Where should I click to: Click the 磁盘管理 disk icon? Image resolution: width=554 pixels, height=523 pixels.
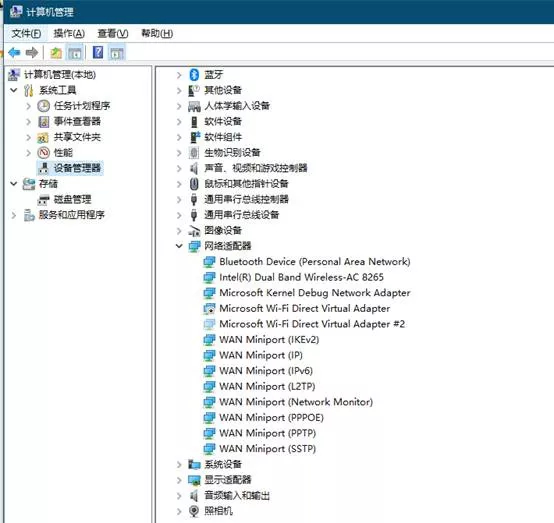point(43,200)
